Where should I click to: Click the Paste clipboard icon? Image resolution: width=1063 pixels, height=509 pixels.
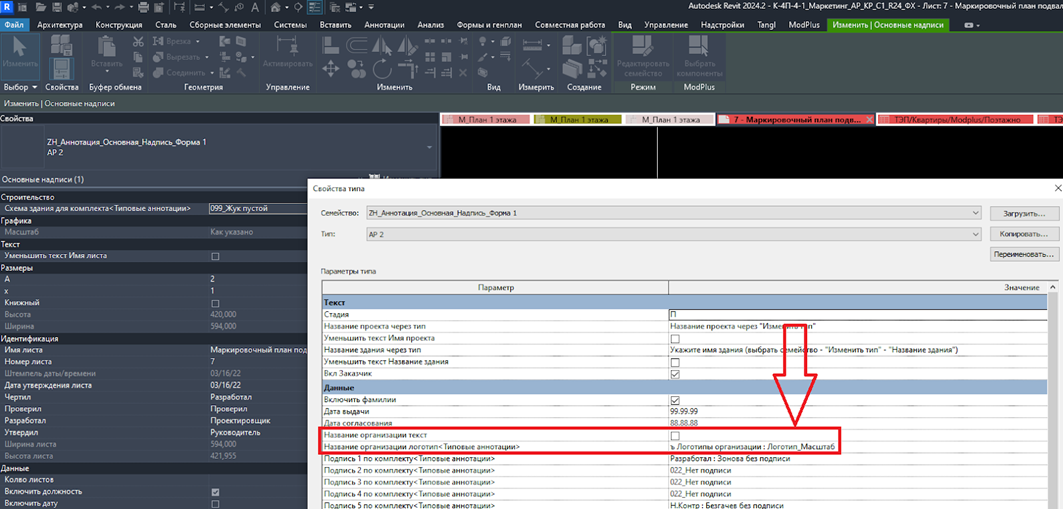point(107,47)
